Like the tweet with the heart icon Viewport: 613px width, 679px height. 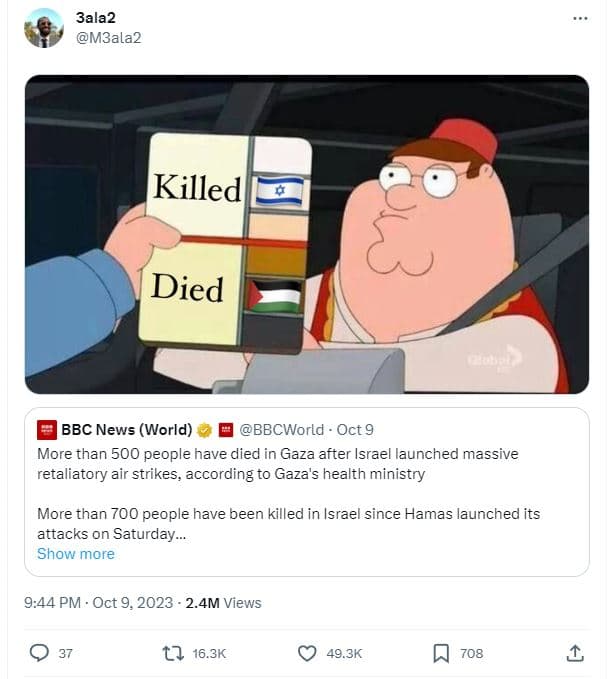(x=307, y=653)
